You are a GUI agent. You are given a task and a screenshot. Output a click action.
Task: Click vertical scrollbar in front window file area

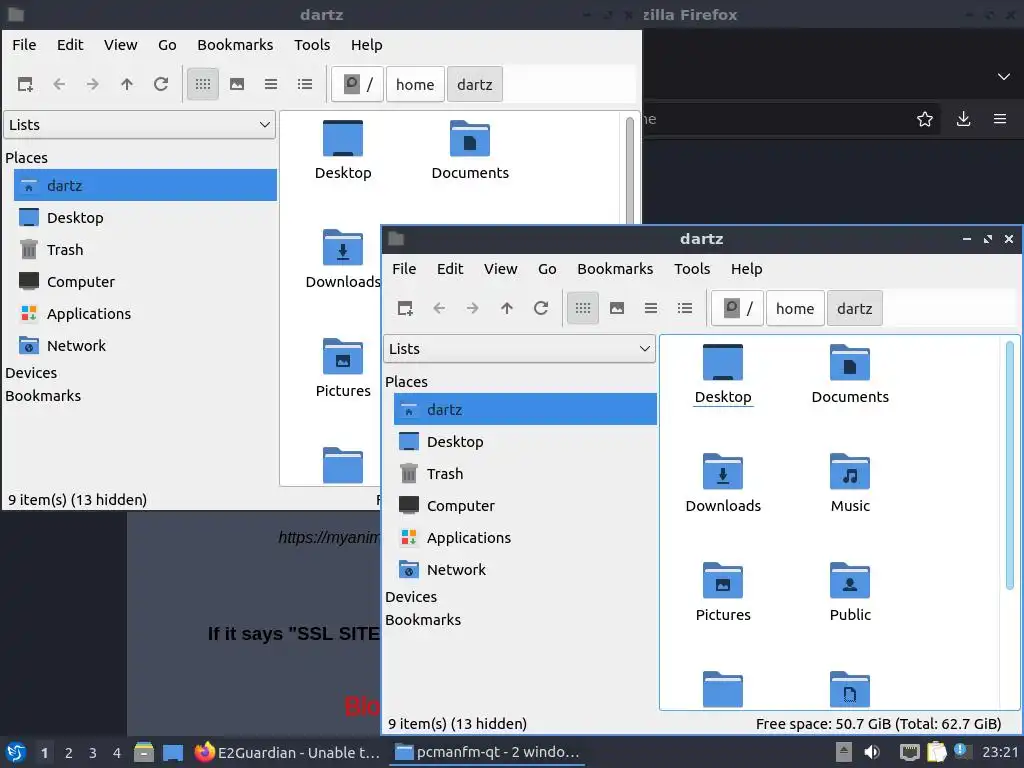1010,464
